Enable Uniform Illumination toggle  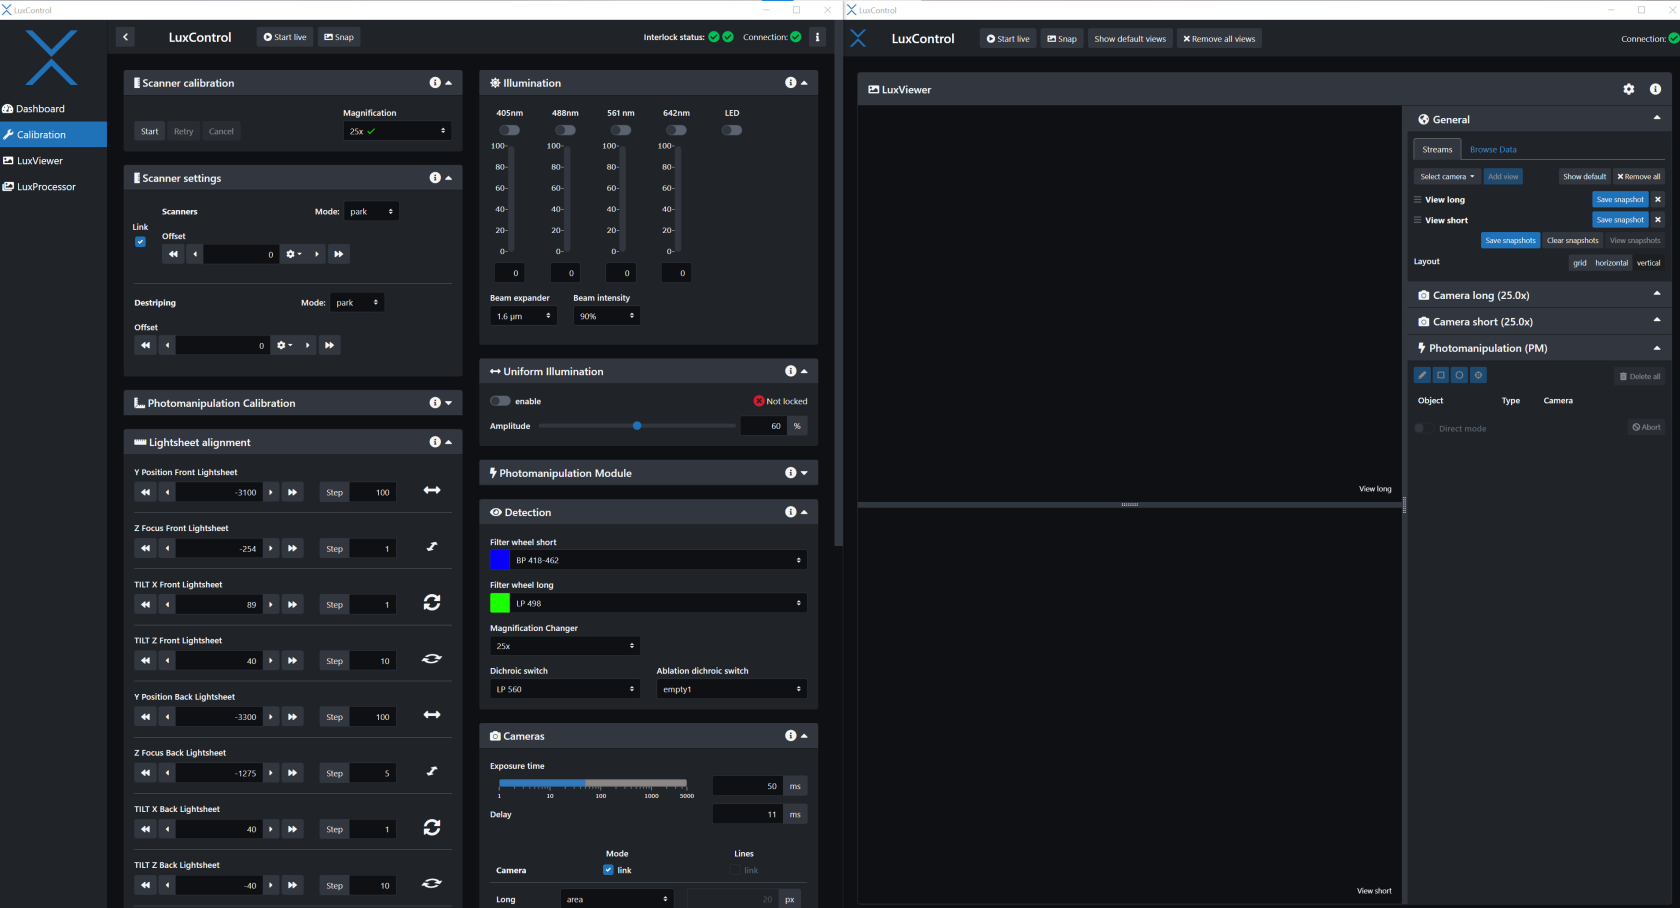tap(500, 401)
